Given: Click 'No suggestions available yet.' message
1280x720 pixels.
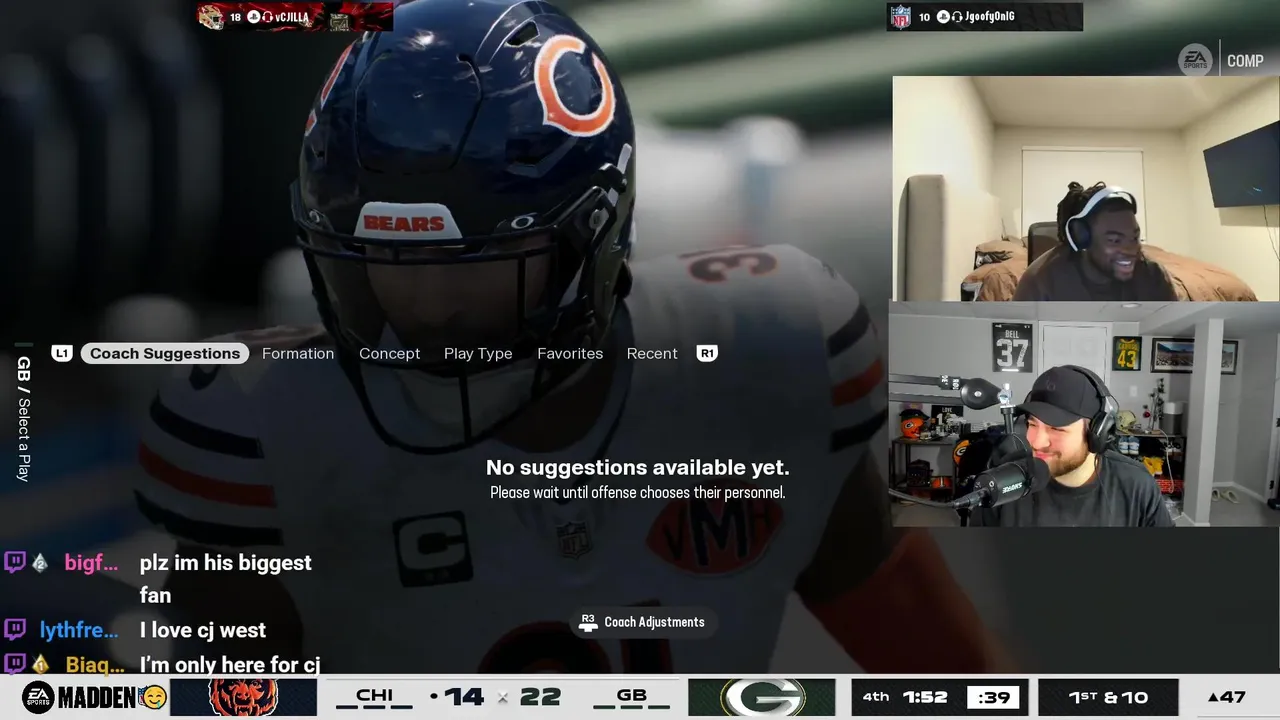Looking at the screenshot, I should click(x=638, y=467).
